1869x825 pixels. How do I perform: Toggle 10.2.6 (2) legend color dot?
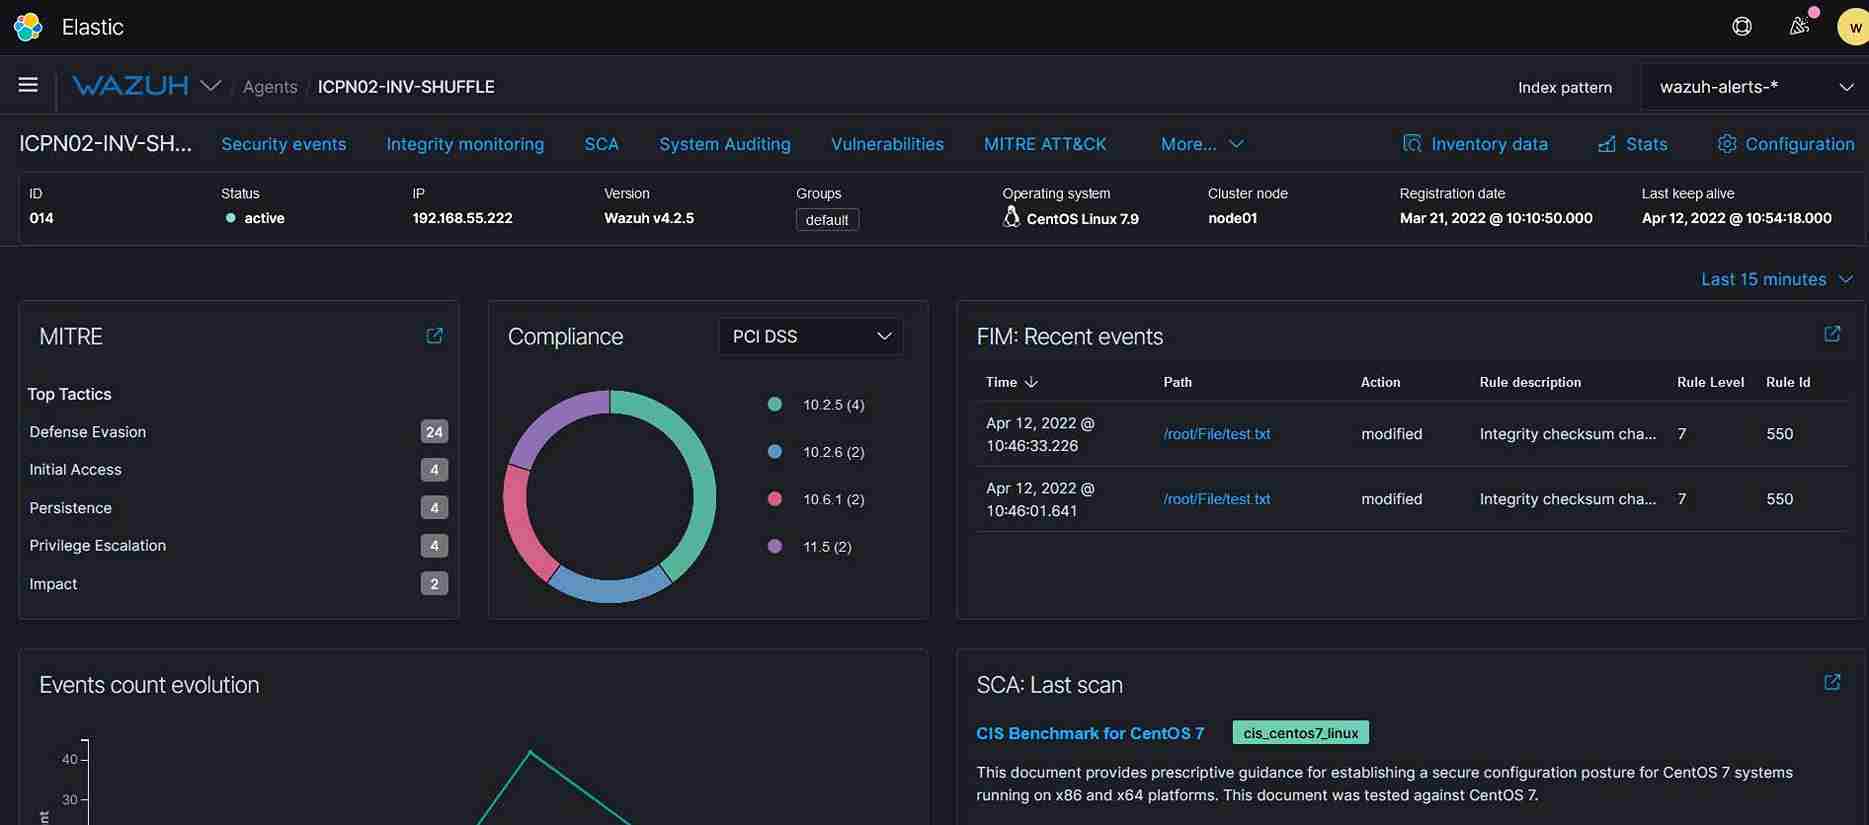(774, 451)
